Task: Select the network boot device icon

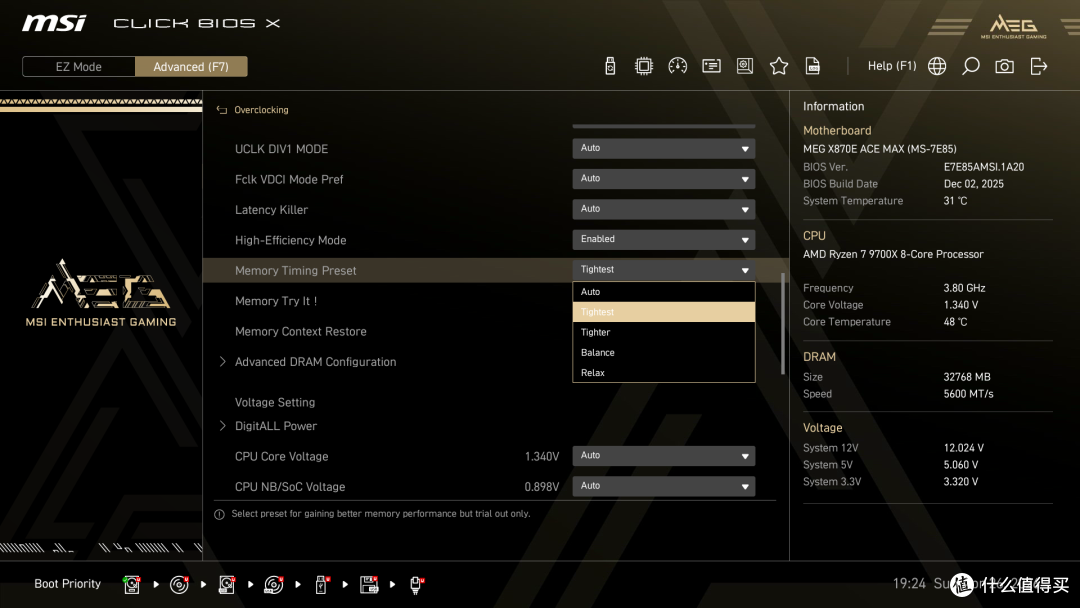Action: (416, 585)
